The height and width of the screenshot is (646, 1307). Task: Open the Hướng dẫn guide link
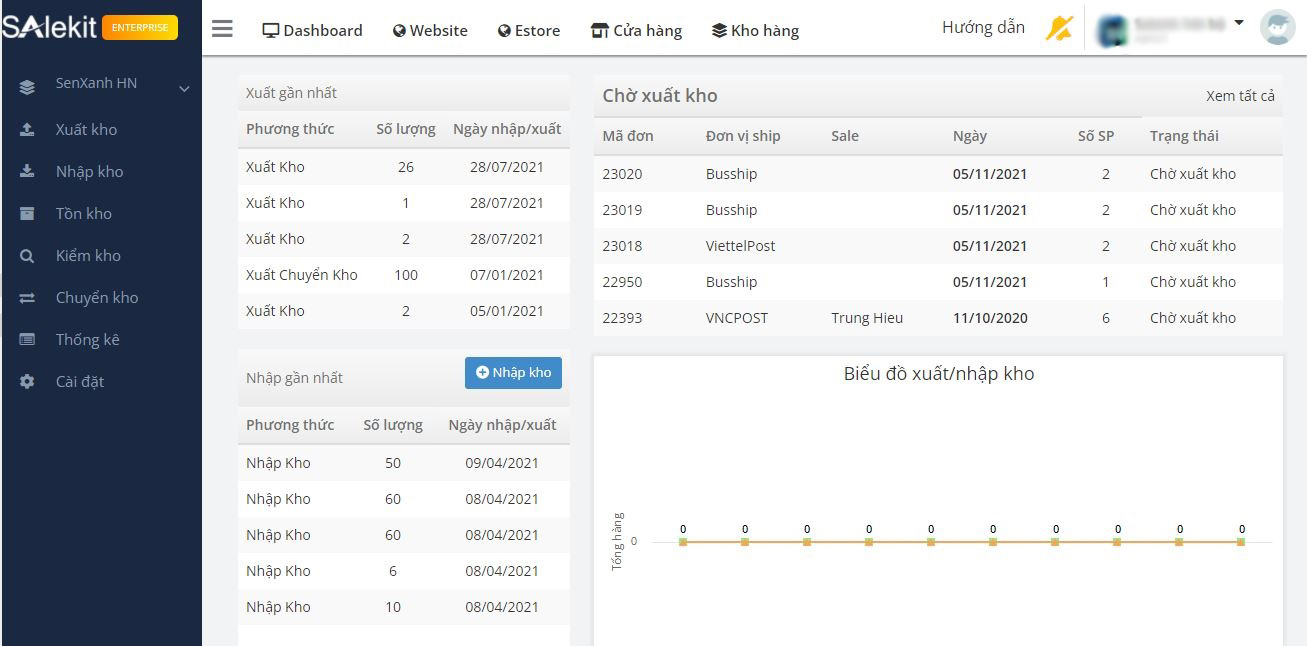coord(983,28)
